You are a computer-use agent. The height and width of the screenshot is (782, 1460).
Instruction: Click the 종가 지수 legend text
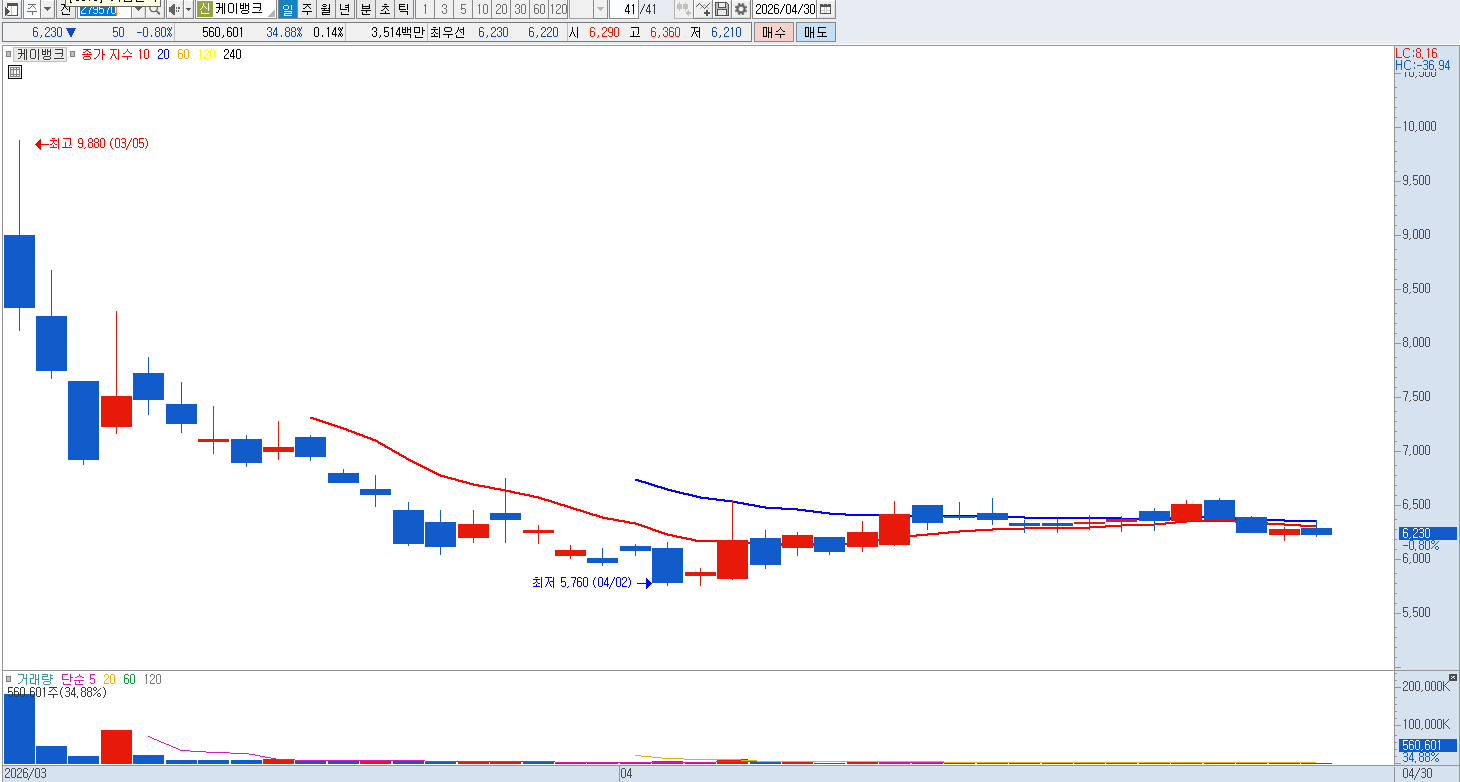pos(106,54)
